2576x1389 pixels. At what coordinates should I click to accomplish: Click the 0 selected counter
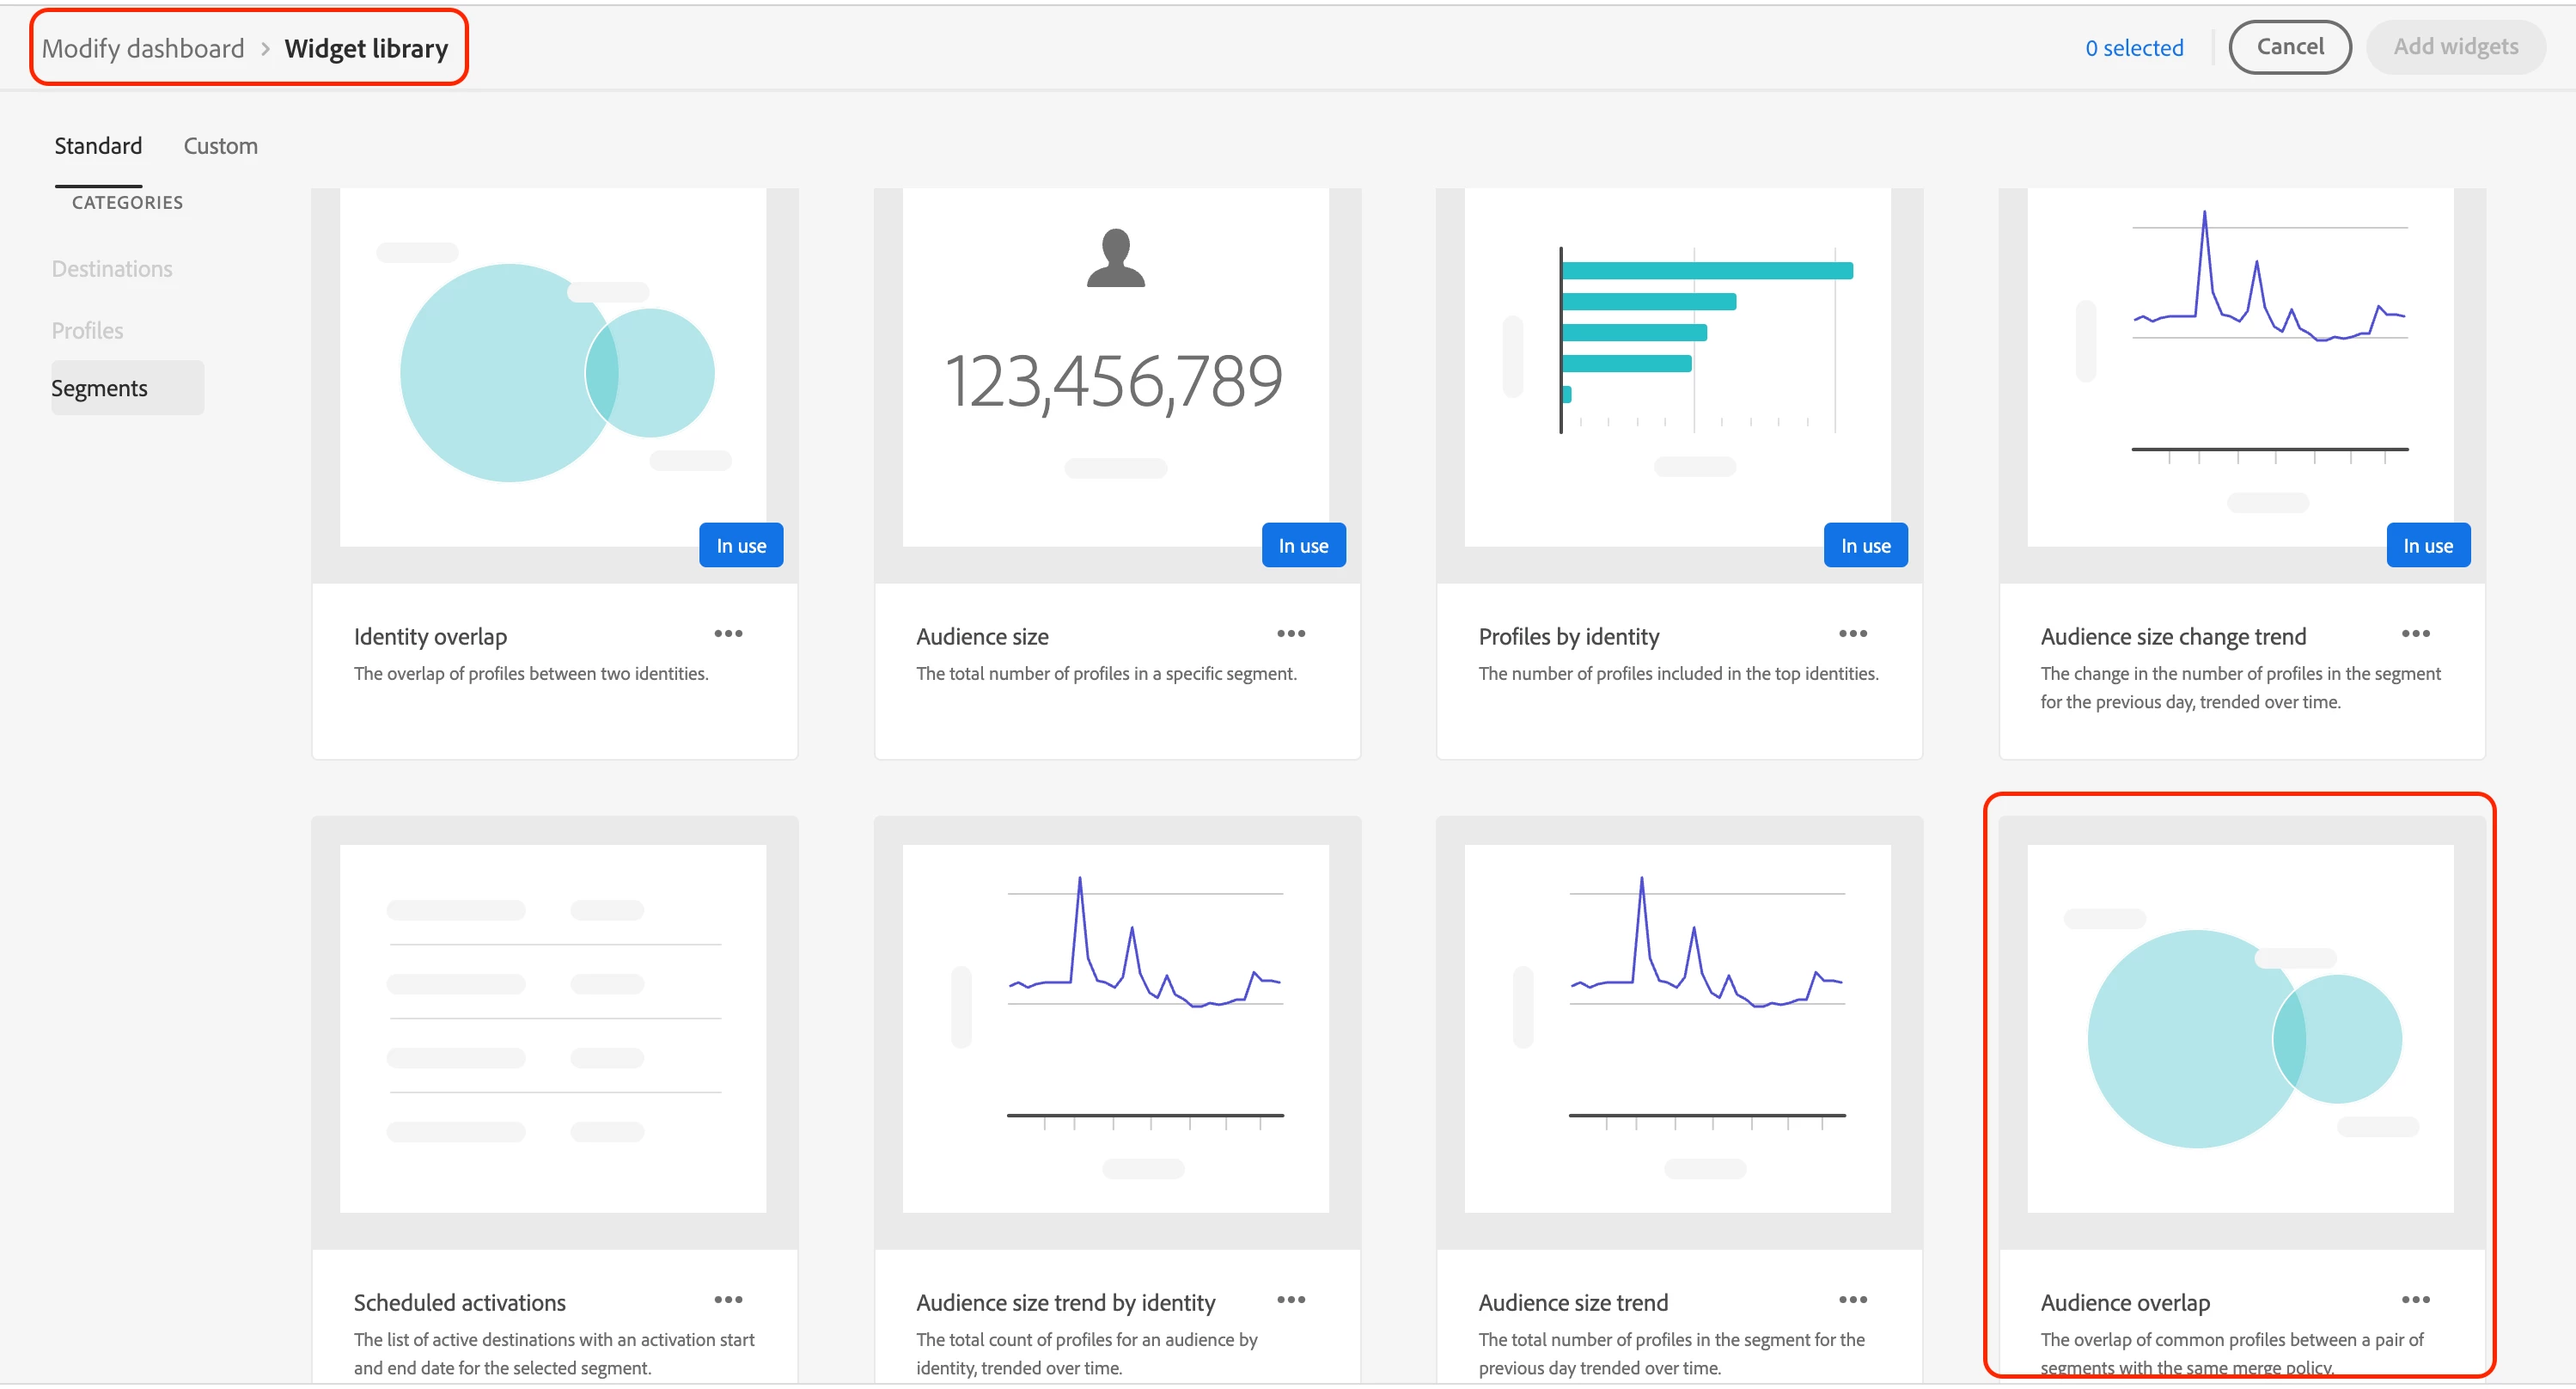pos(2133,48)
